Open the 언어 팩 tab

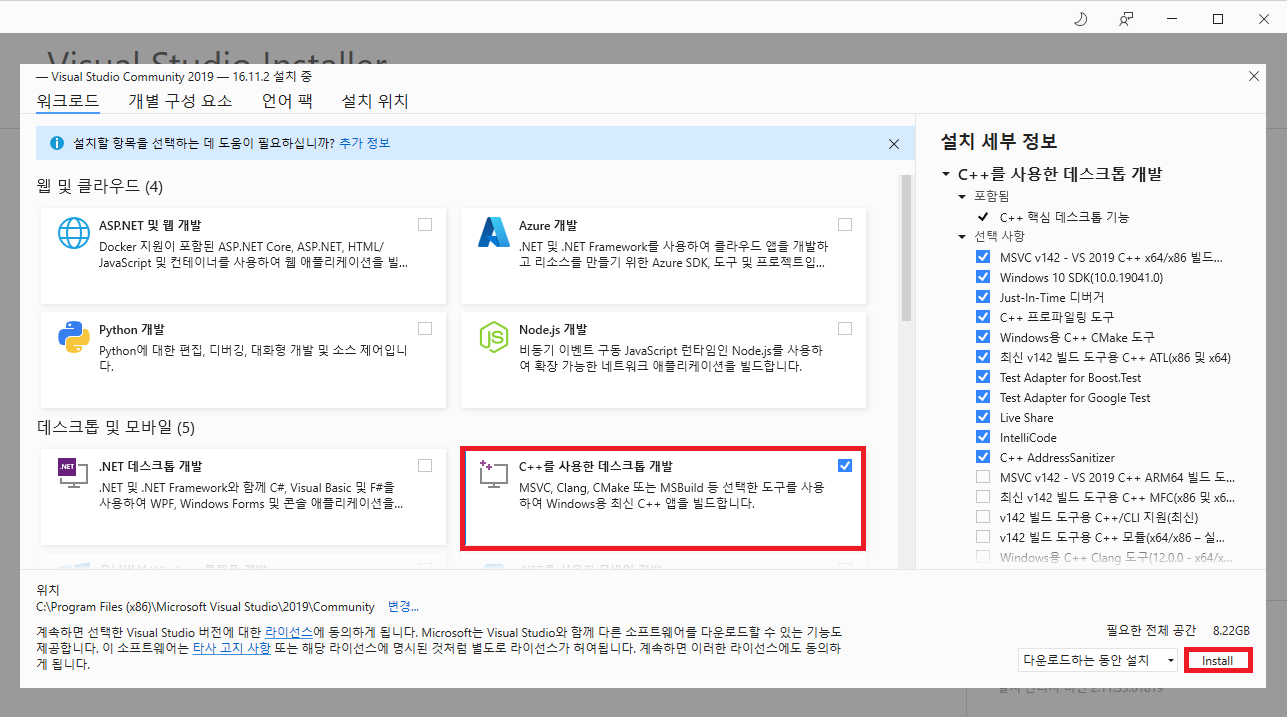pos(287,101)
